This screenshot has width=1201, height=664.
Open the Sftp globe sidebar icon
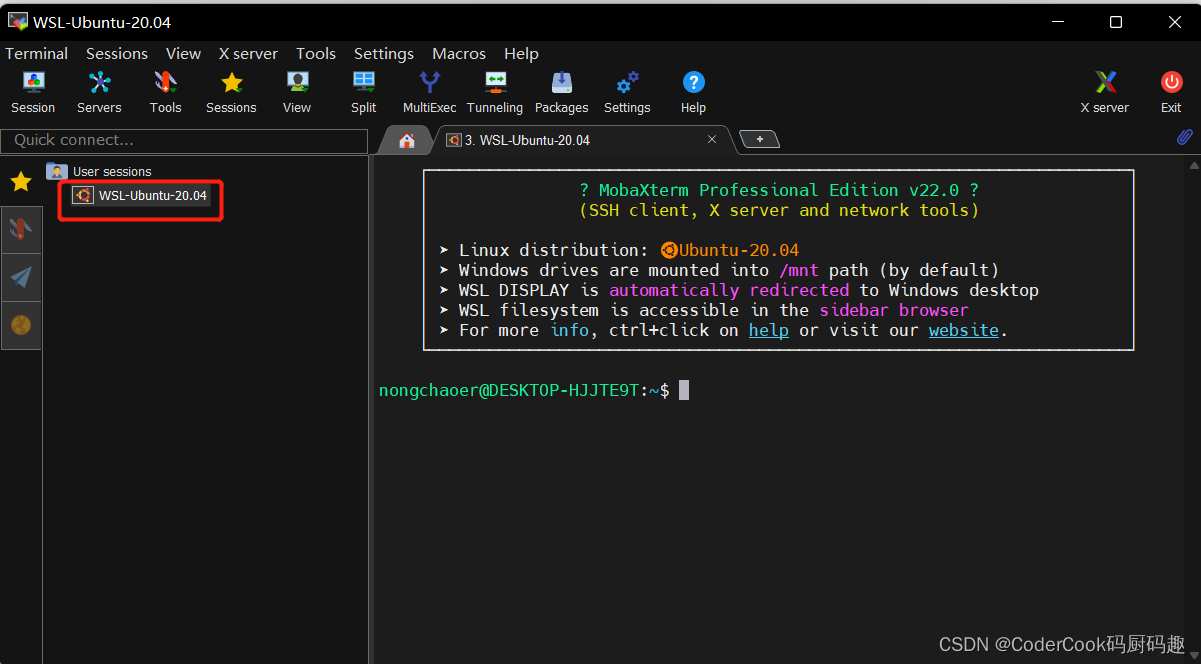click(x=21, y=325)
